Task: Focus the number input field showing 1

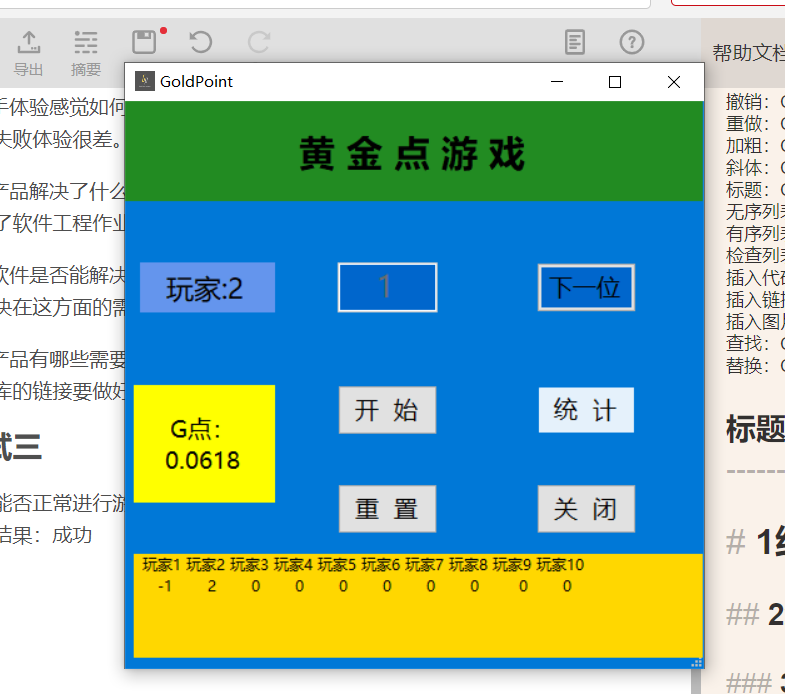Action: click(387, 287)
